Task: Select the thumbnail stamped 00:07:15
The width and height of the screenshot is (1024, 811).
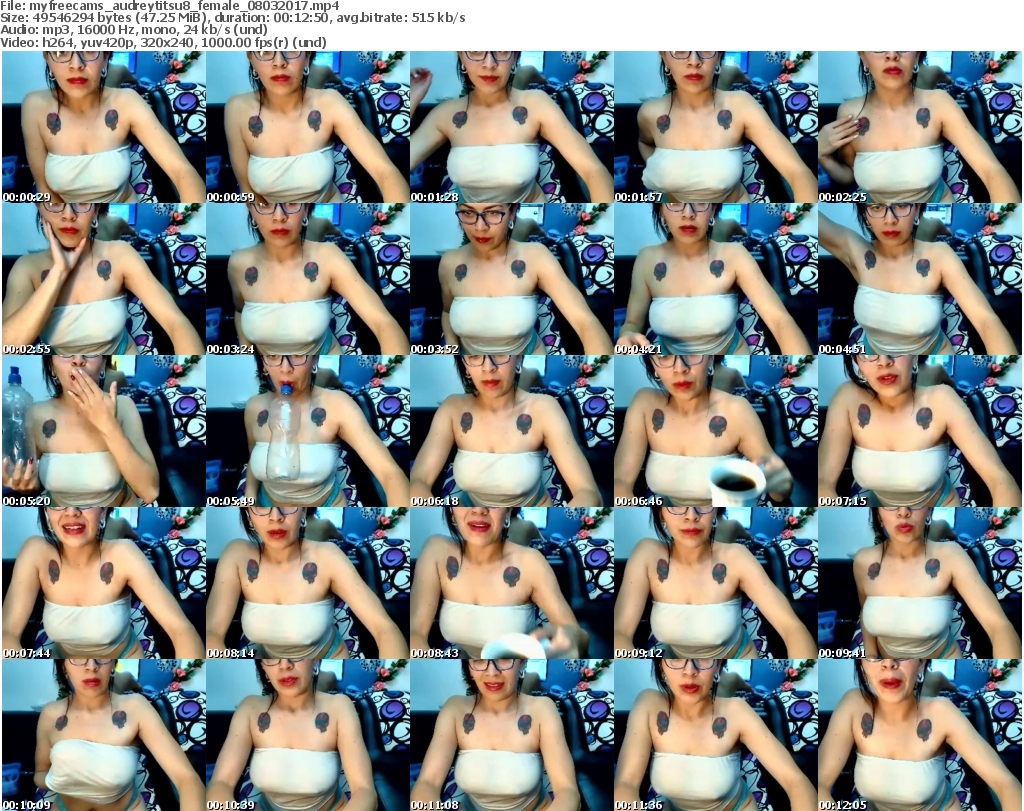Action: point(920,431)
